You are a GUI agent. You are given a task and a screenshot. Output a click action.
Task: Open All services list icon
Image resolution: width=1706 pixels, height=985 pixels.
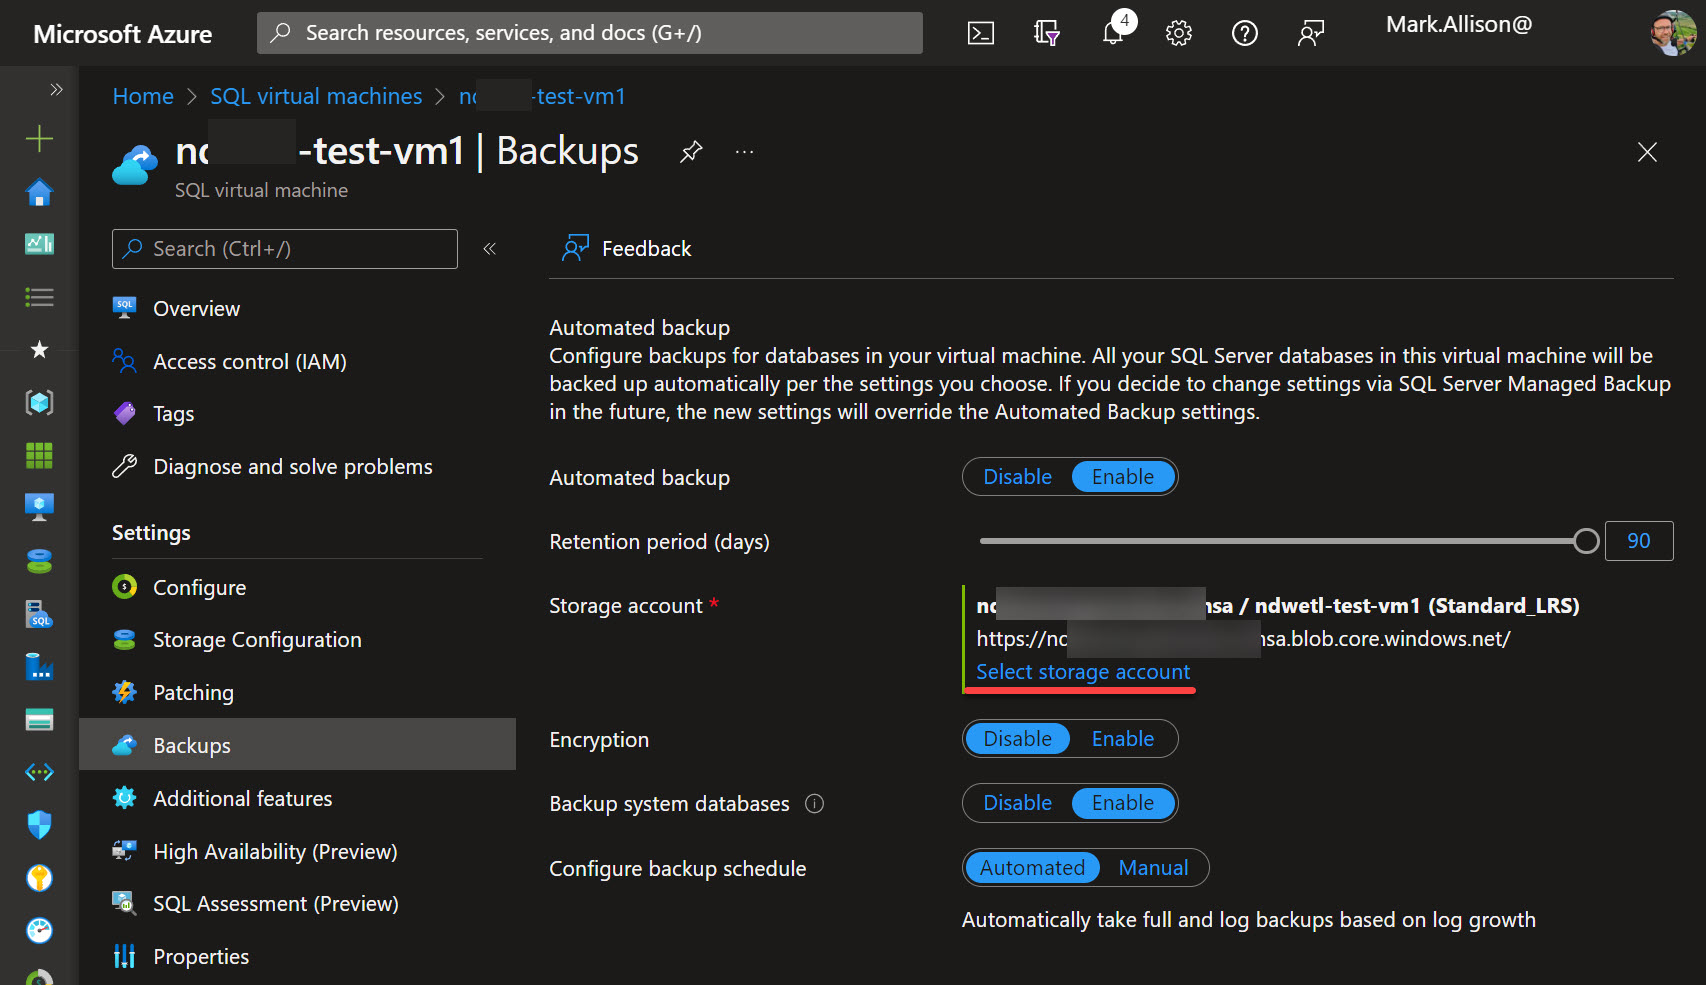tap(39, 297)
